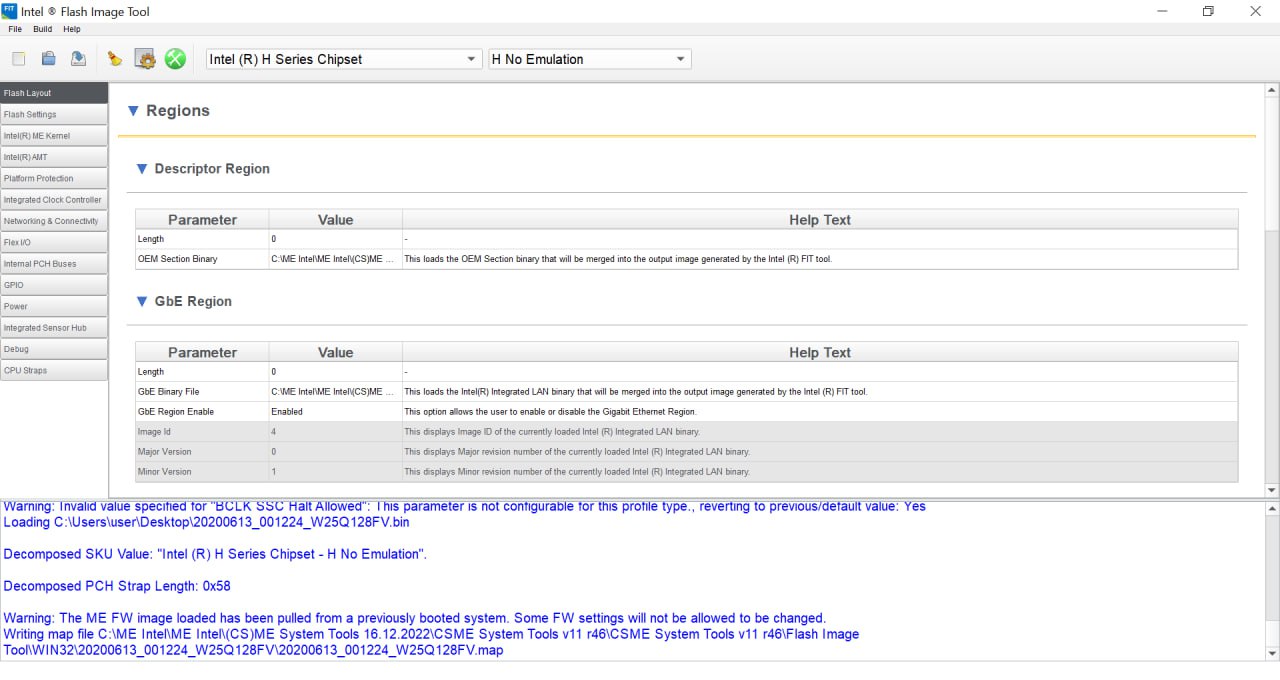Screen dimensions: 1280x680
Task: Click the GbE Region Help Text column header
Action: pyautogui.click(x=820, y=352)
